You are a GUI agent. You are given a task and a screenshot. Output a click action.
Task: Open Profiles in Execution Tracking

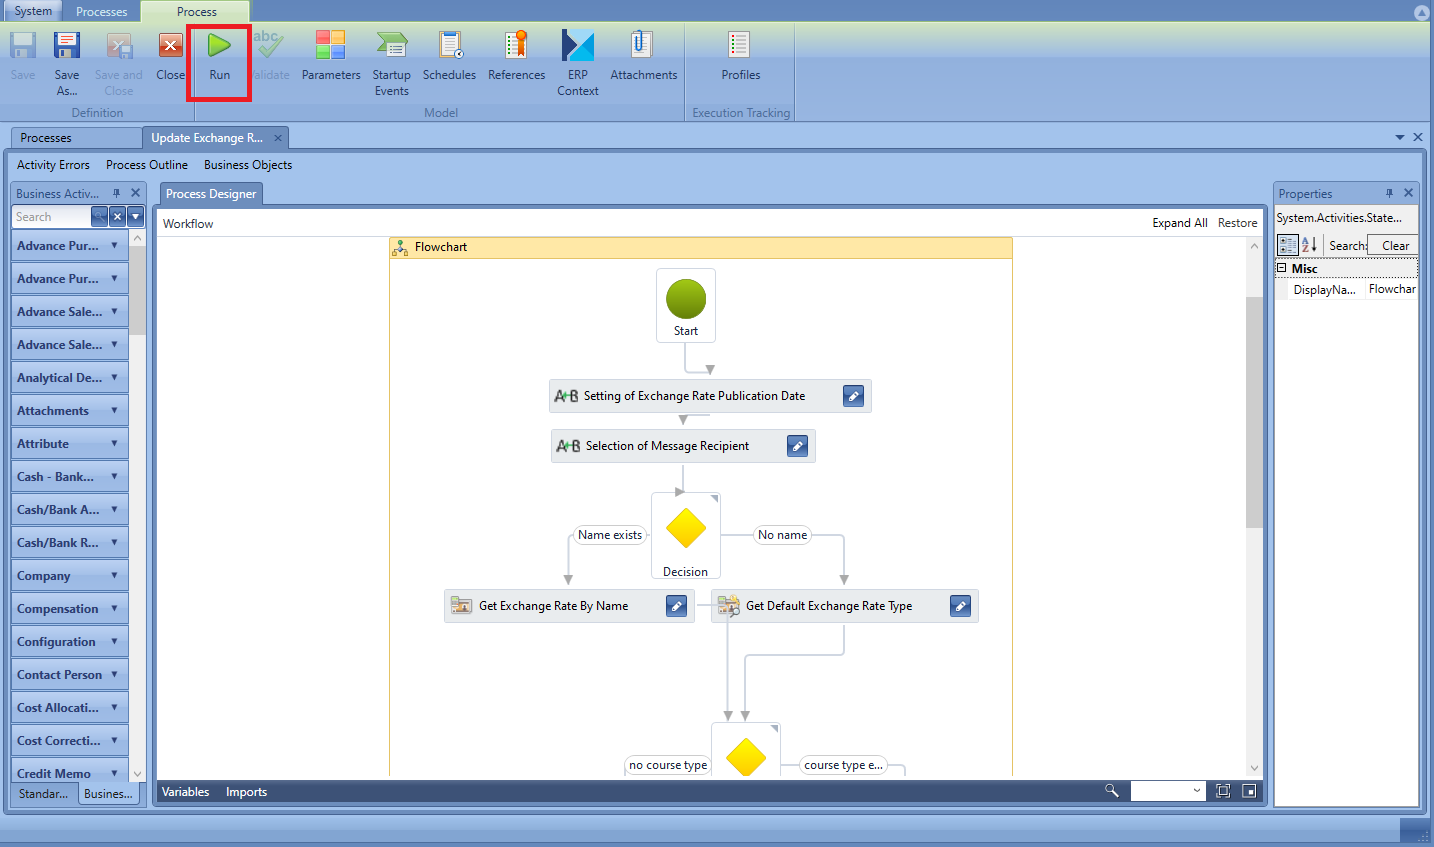point(740,46)
